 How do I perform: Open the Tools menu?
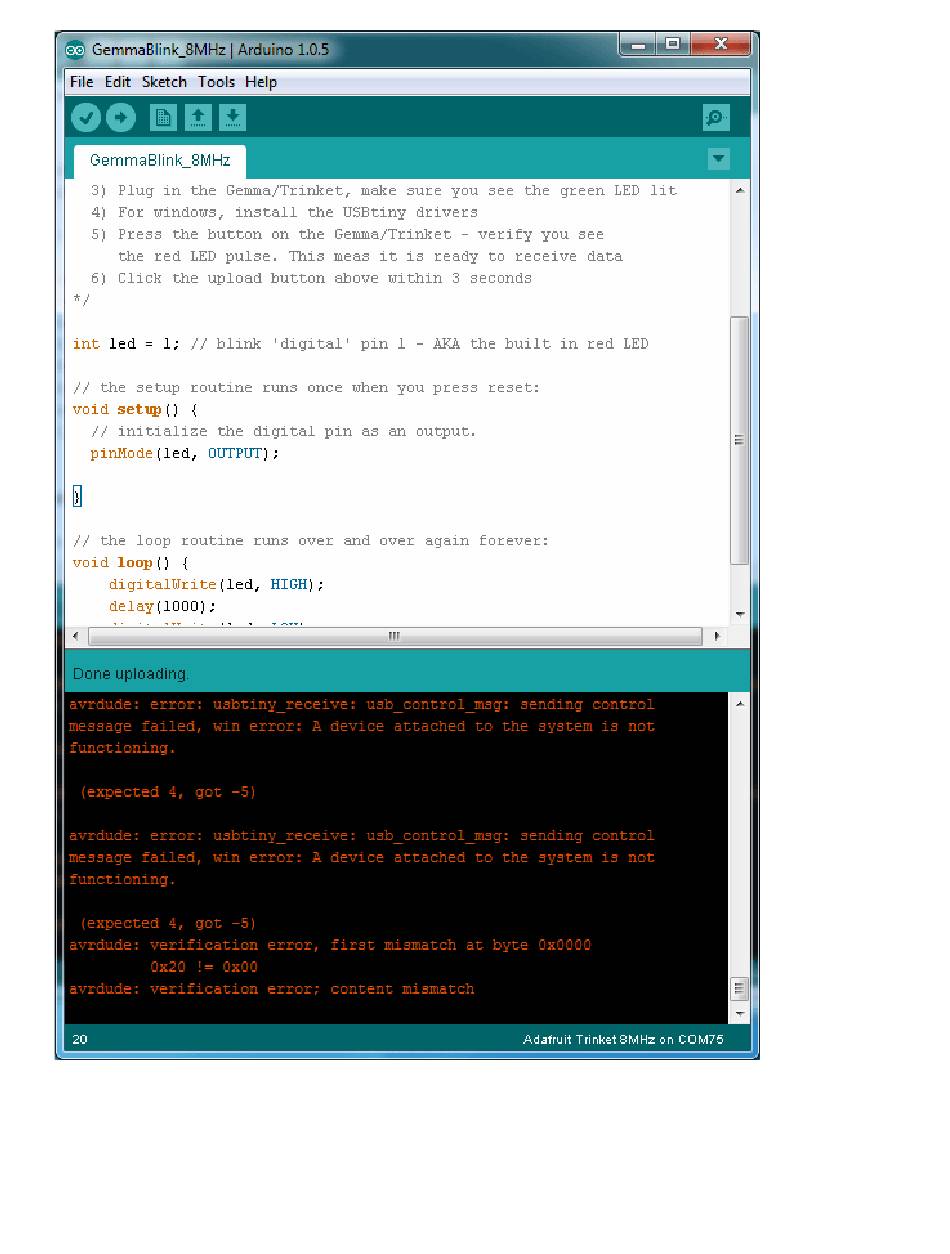(216, 82)
